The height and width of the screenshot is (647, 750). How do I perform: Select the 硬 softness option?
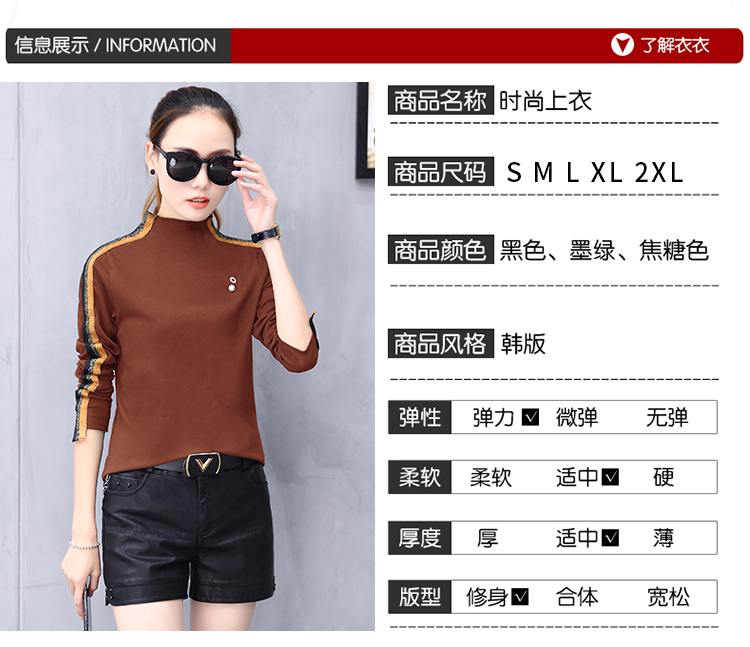(663, 477)
